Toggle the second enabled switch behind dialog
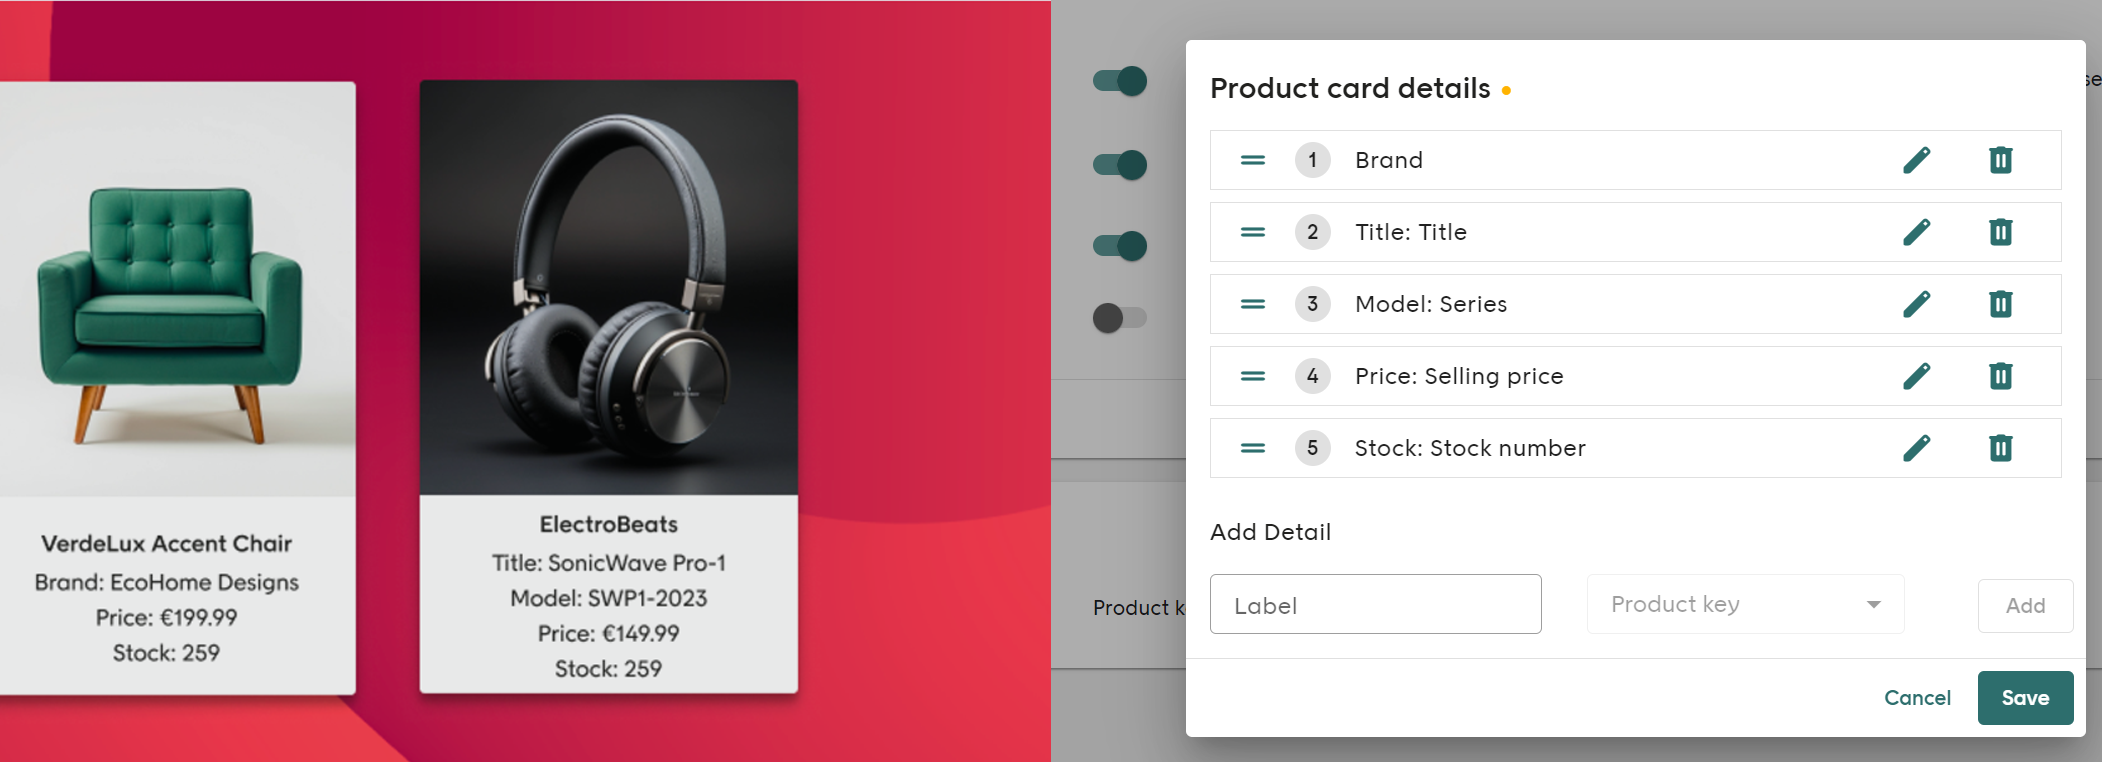Image resolution: width=2102 pixels, height=762 pixels. tap(1120, 164)
